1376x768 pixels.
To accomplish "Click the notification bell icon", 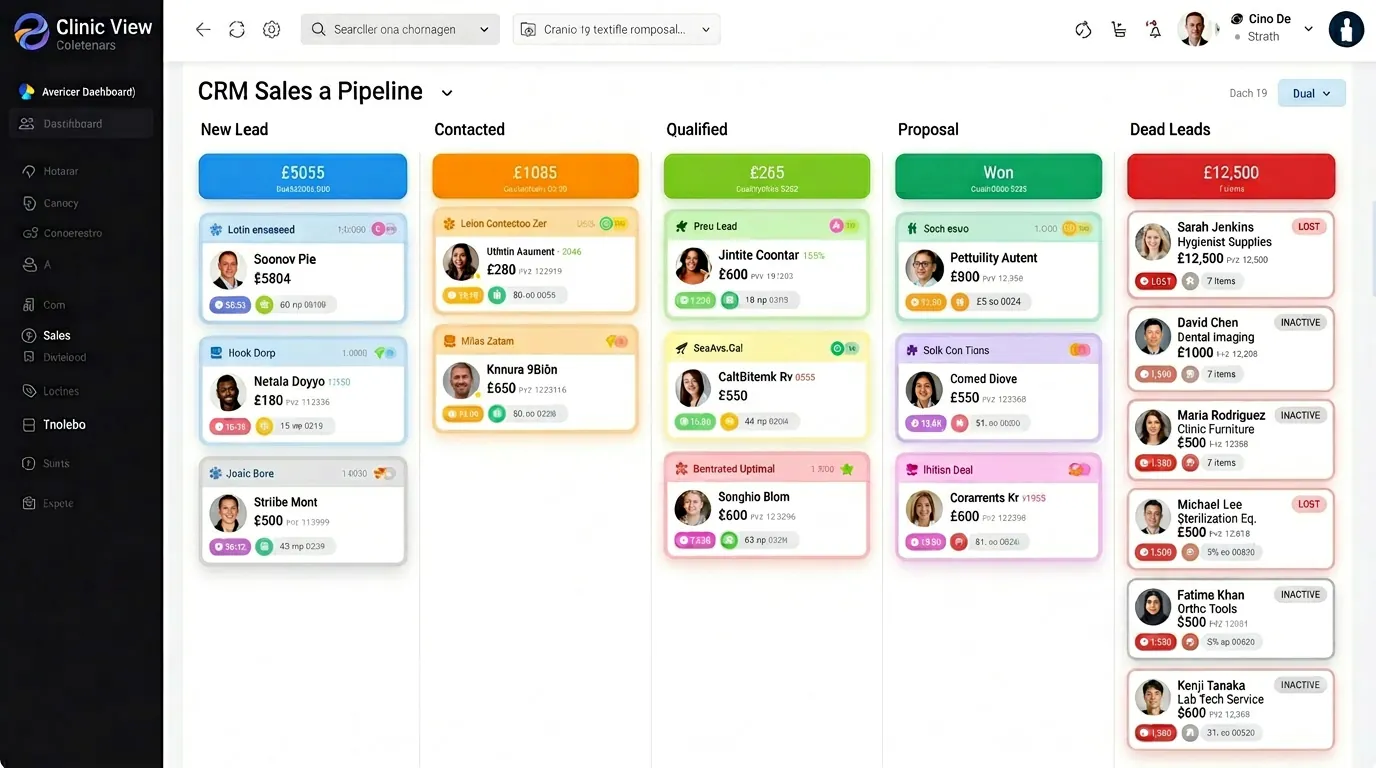I will pyautogui.click(x=1153, y=29).
